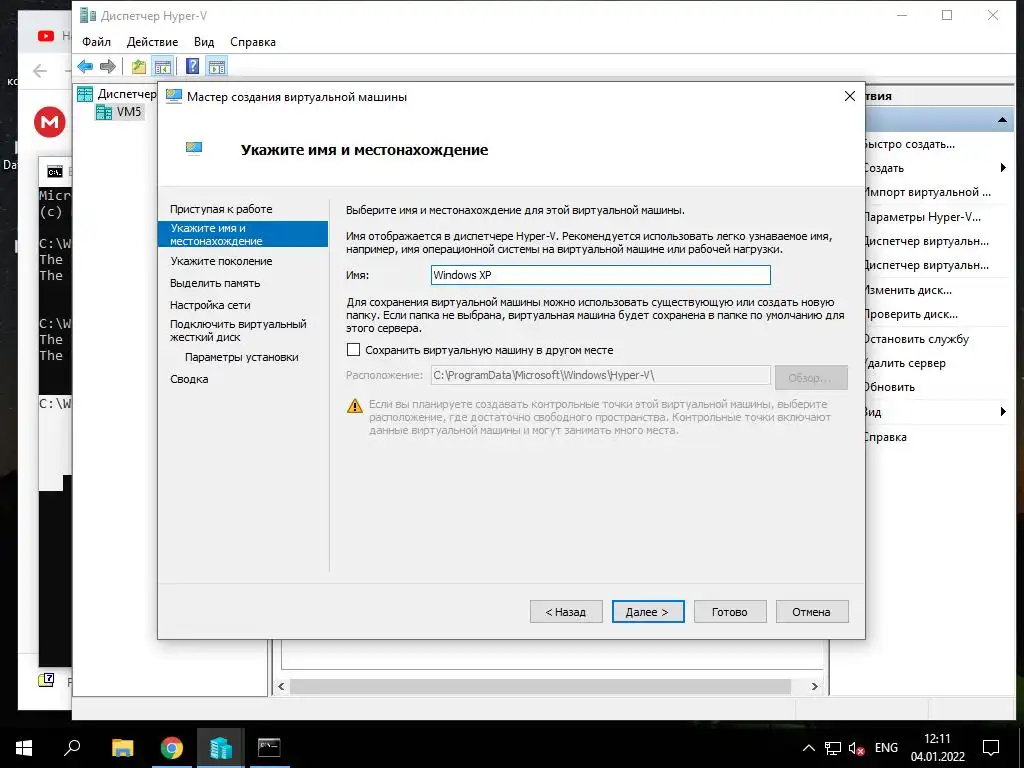Open the Действие menu
Image resolution: width=1024 pixels, height=768 pixels.
pyautogui.click(x=152, y=42)
